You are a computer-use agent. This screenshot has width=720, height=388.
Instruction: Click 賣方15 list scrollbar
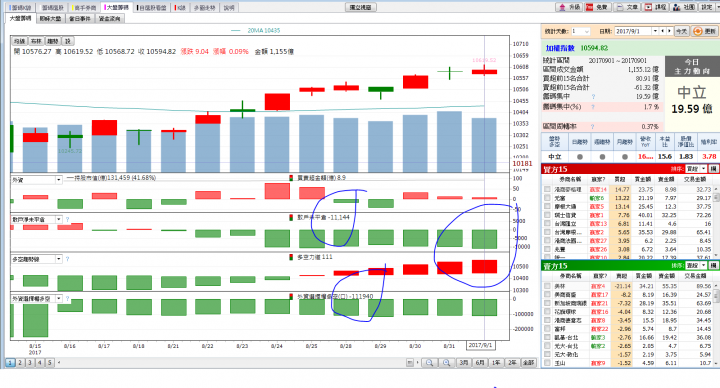click(x=716, y=324)
